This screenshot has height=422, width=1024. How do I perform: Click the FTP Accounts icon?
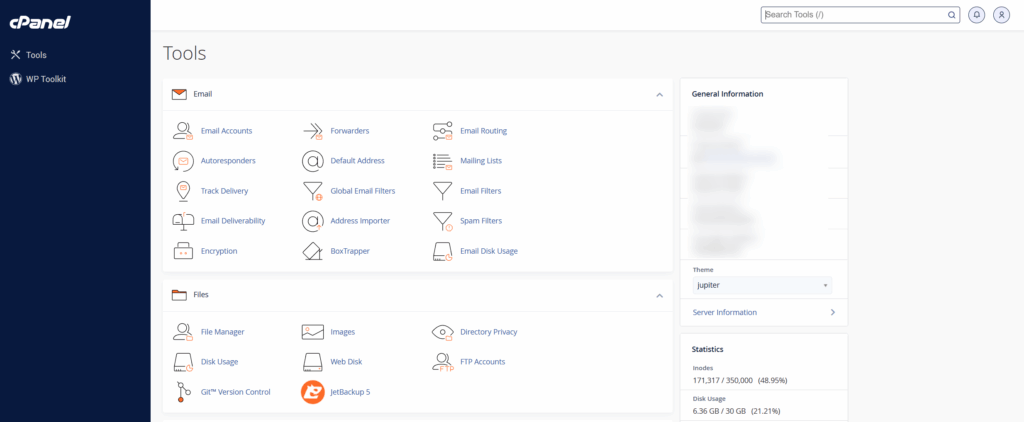[x=442, y=362]
